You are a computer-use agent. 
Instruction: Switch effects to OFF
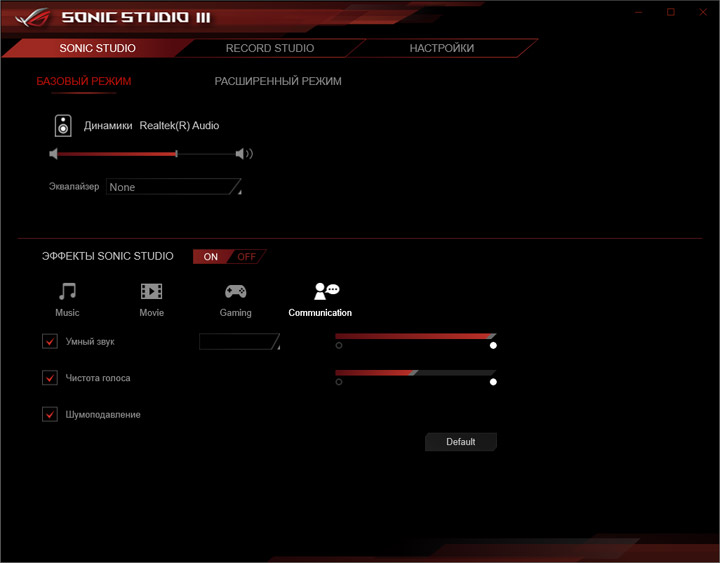247,257
